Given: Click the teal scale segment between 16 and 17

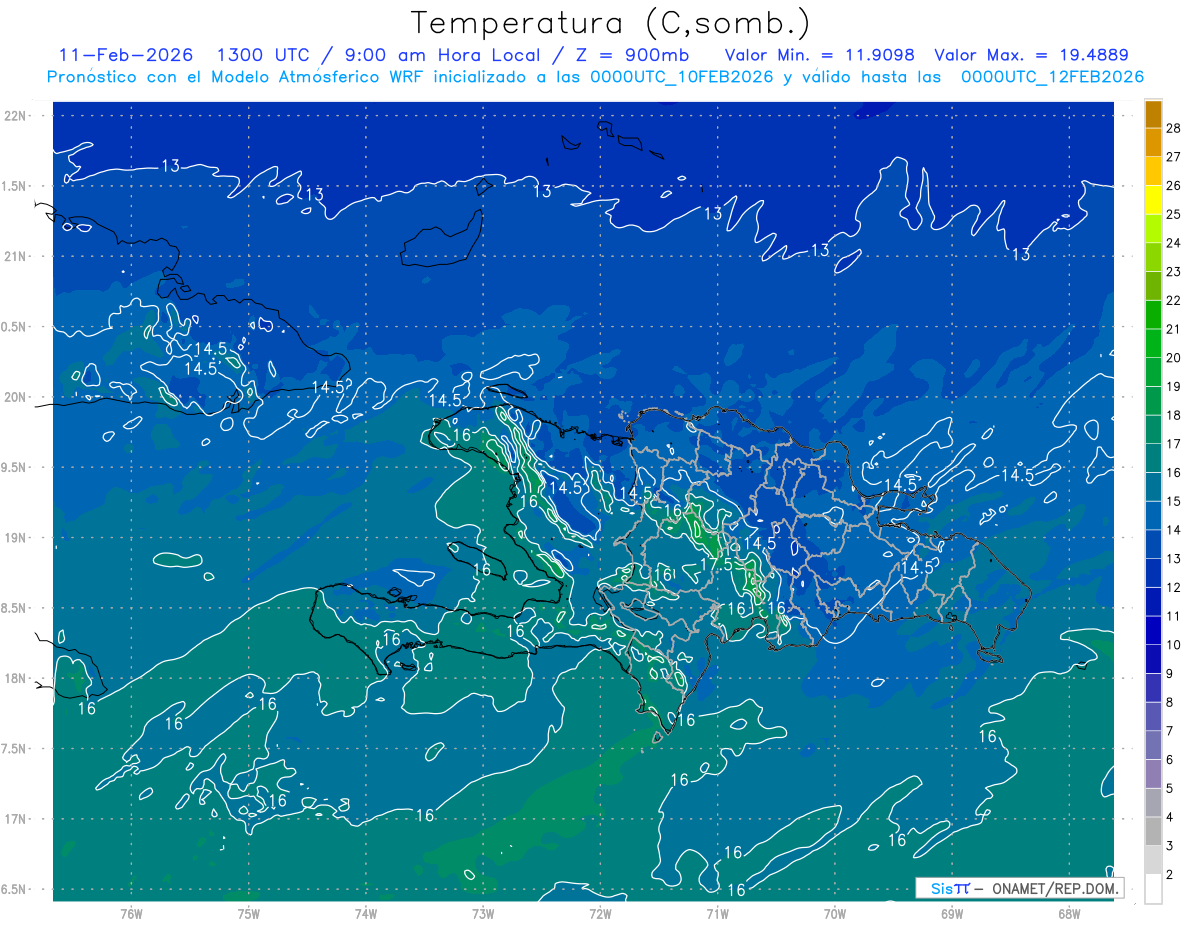Looking at the screenshot, I should 1153,459.
